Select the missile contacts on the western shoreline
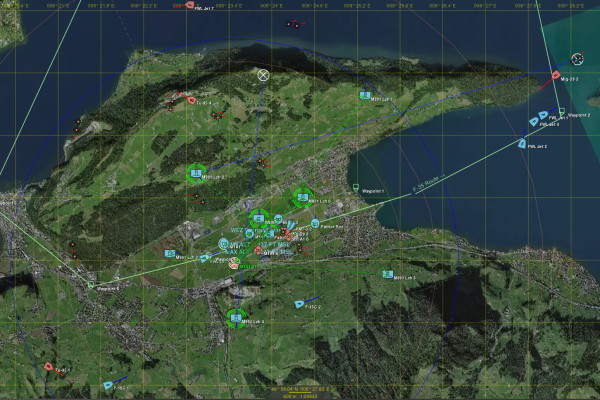This screenshot has width=600, height=400. 78,127
